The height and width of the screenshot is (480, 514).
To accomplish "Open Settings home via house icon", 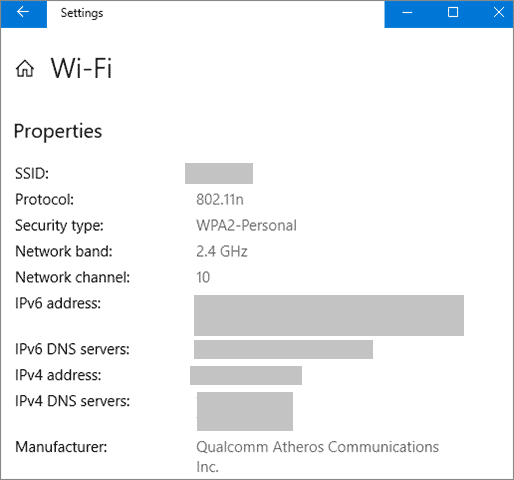I will point(25,69).
